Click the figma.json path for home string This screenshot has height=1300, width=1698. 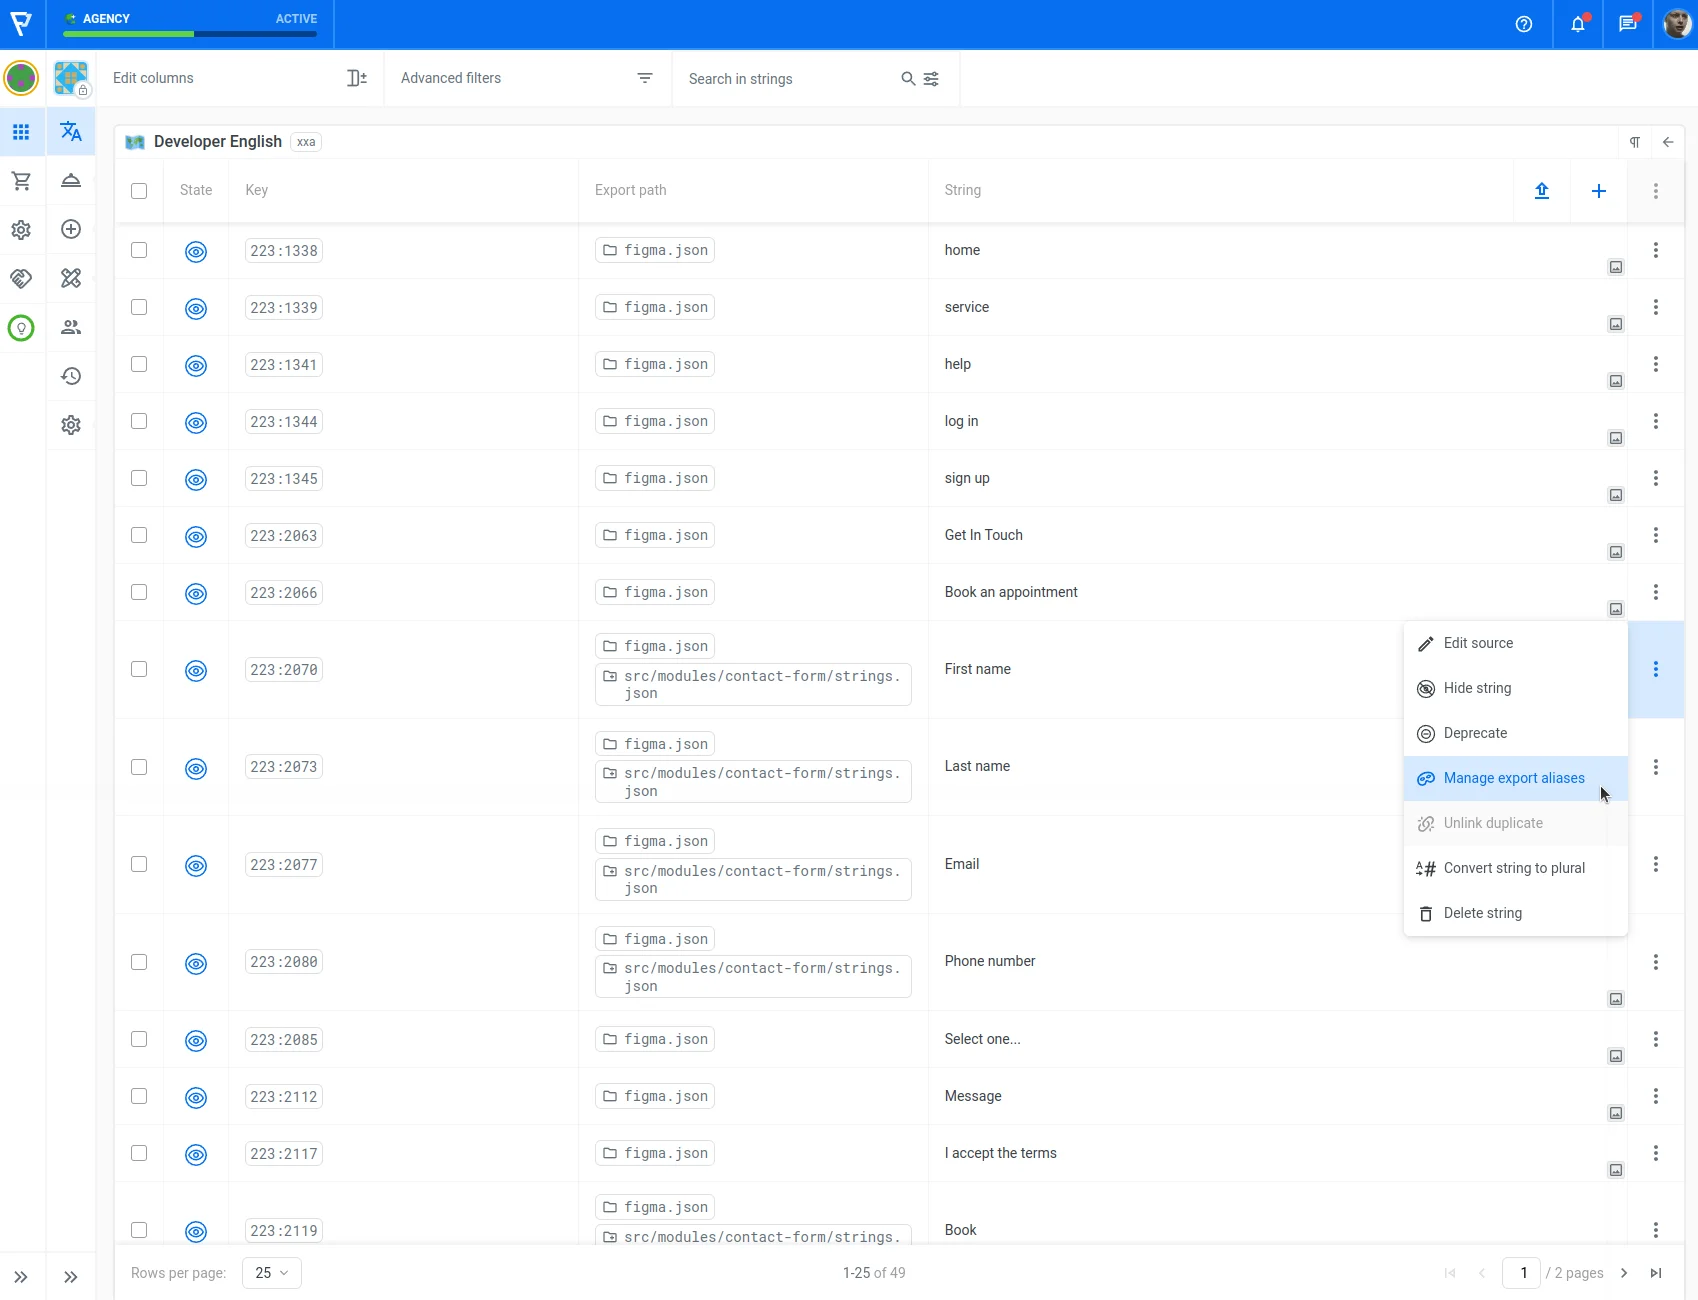click(655, 250)
